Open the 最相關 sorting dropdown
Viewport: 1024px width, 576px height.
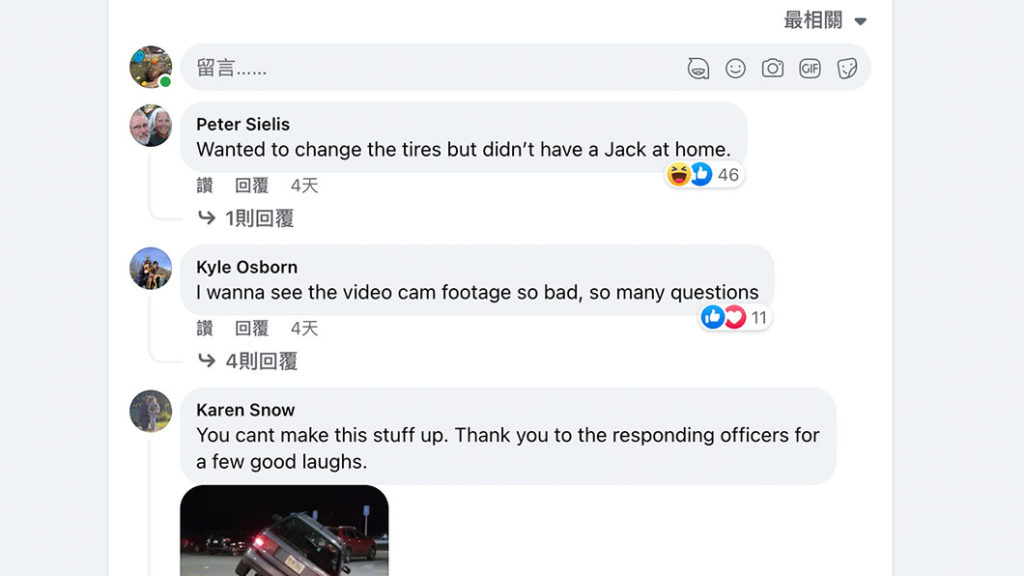[825, 20]
